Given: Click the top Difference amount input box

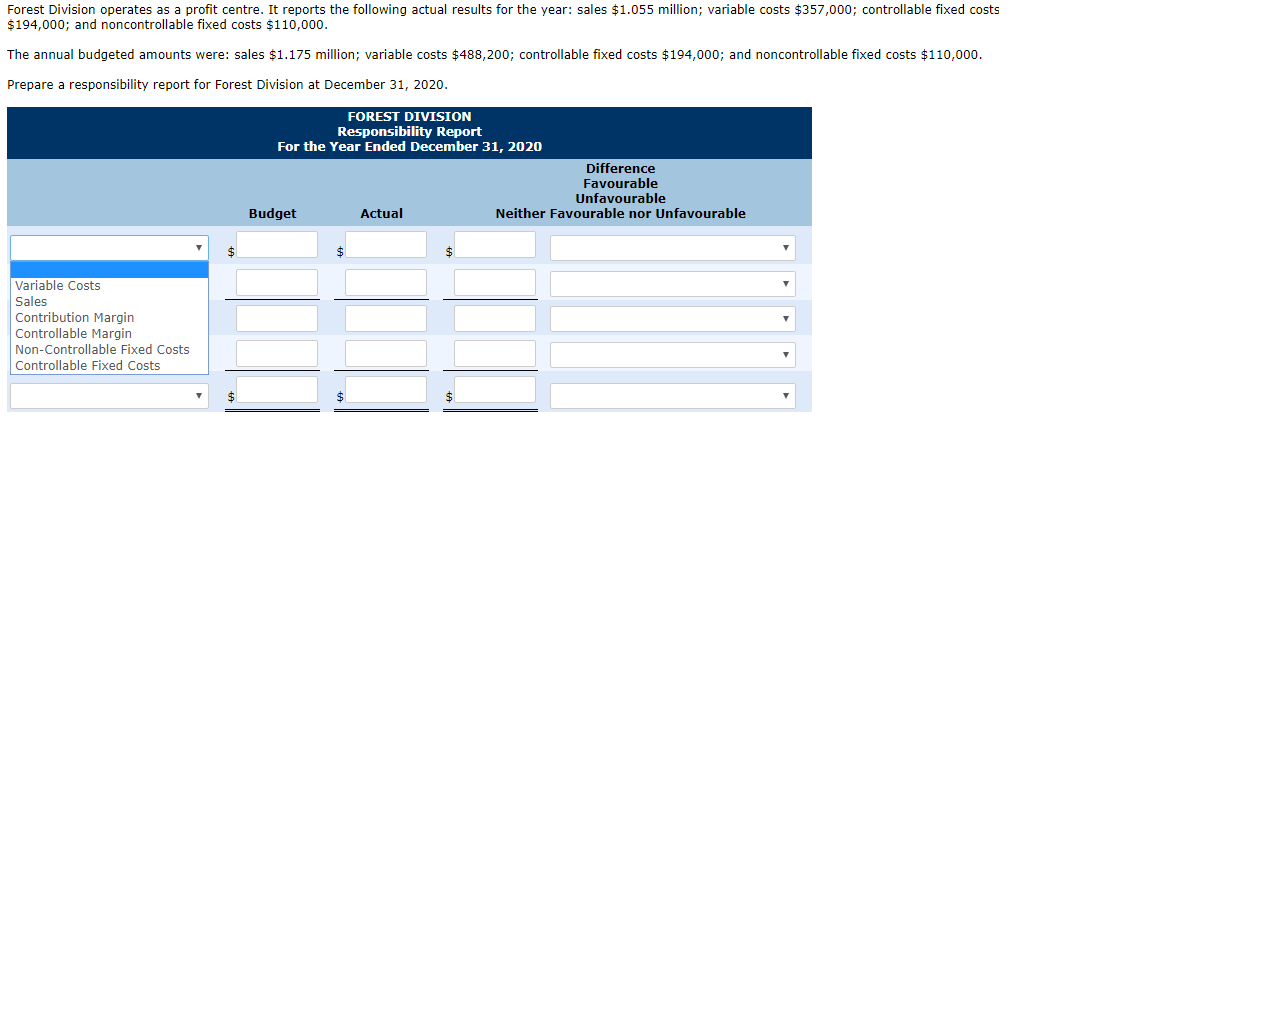Looking at the screenshot, I should 494,244.
